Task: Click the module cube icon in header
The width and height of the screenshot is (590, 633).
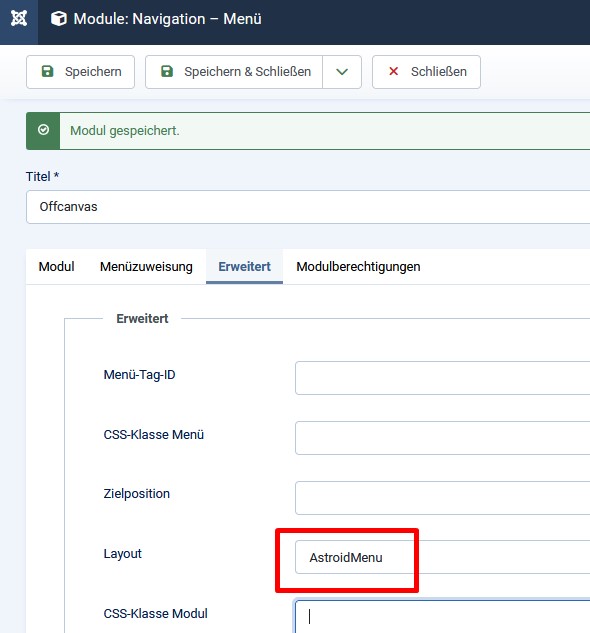Action: [59, 19]
